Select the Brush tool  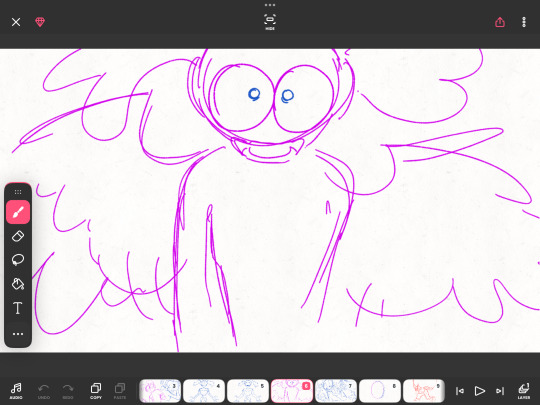[x=18, y=212]
